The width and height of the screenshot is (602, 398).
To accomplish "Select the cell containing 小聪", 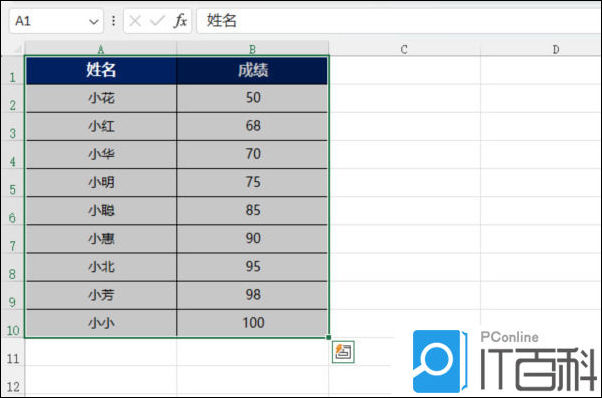I will [x=101, y=211].
